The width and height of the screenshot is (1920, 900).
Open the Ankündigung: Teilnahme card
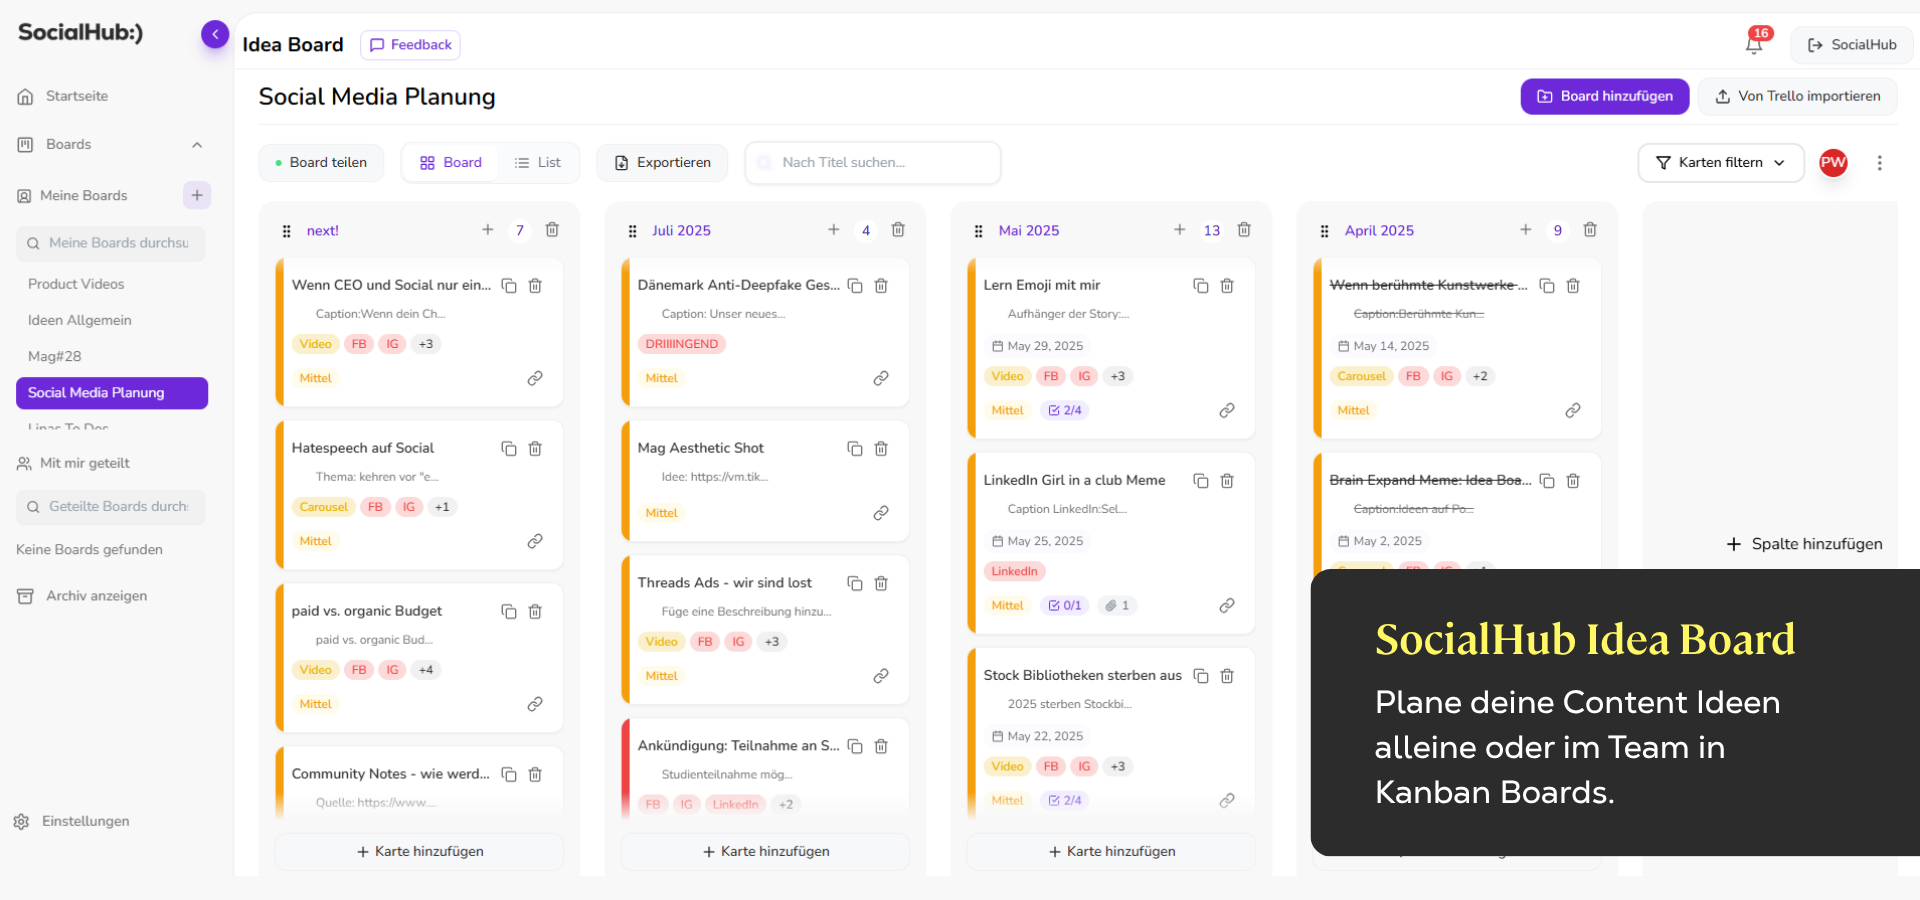coord(739,746)
